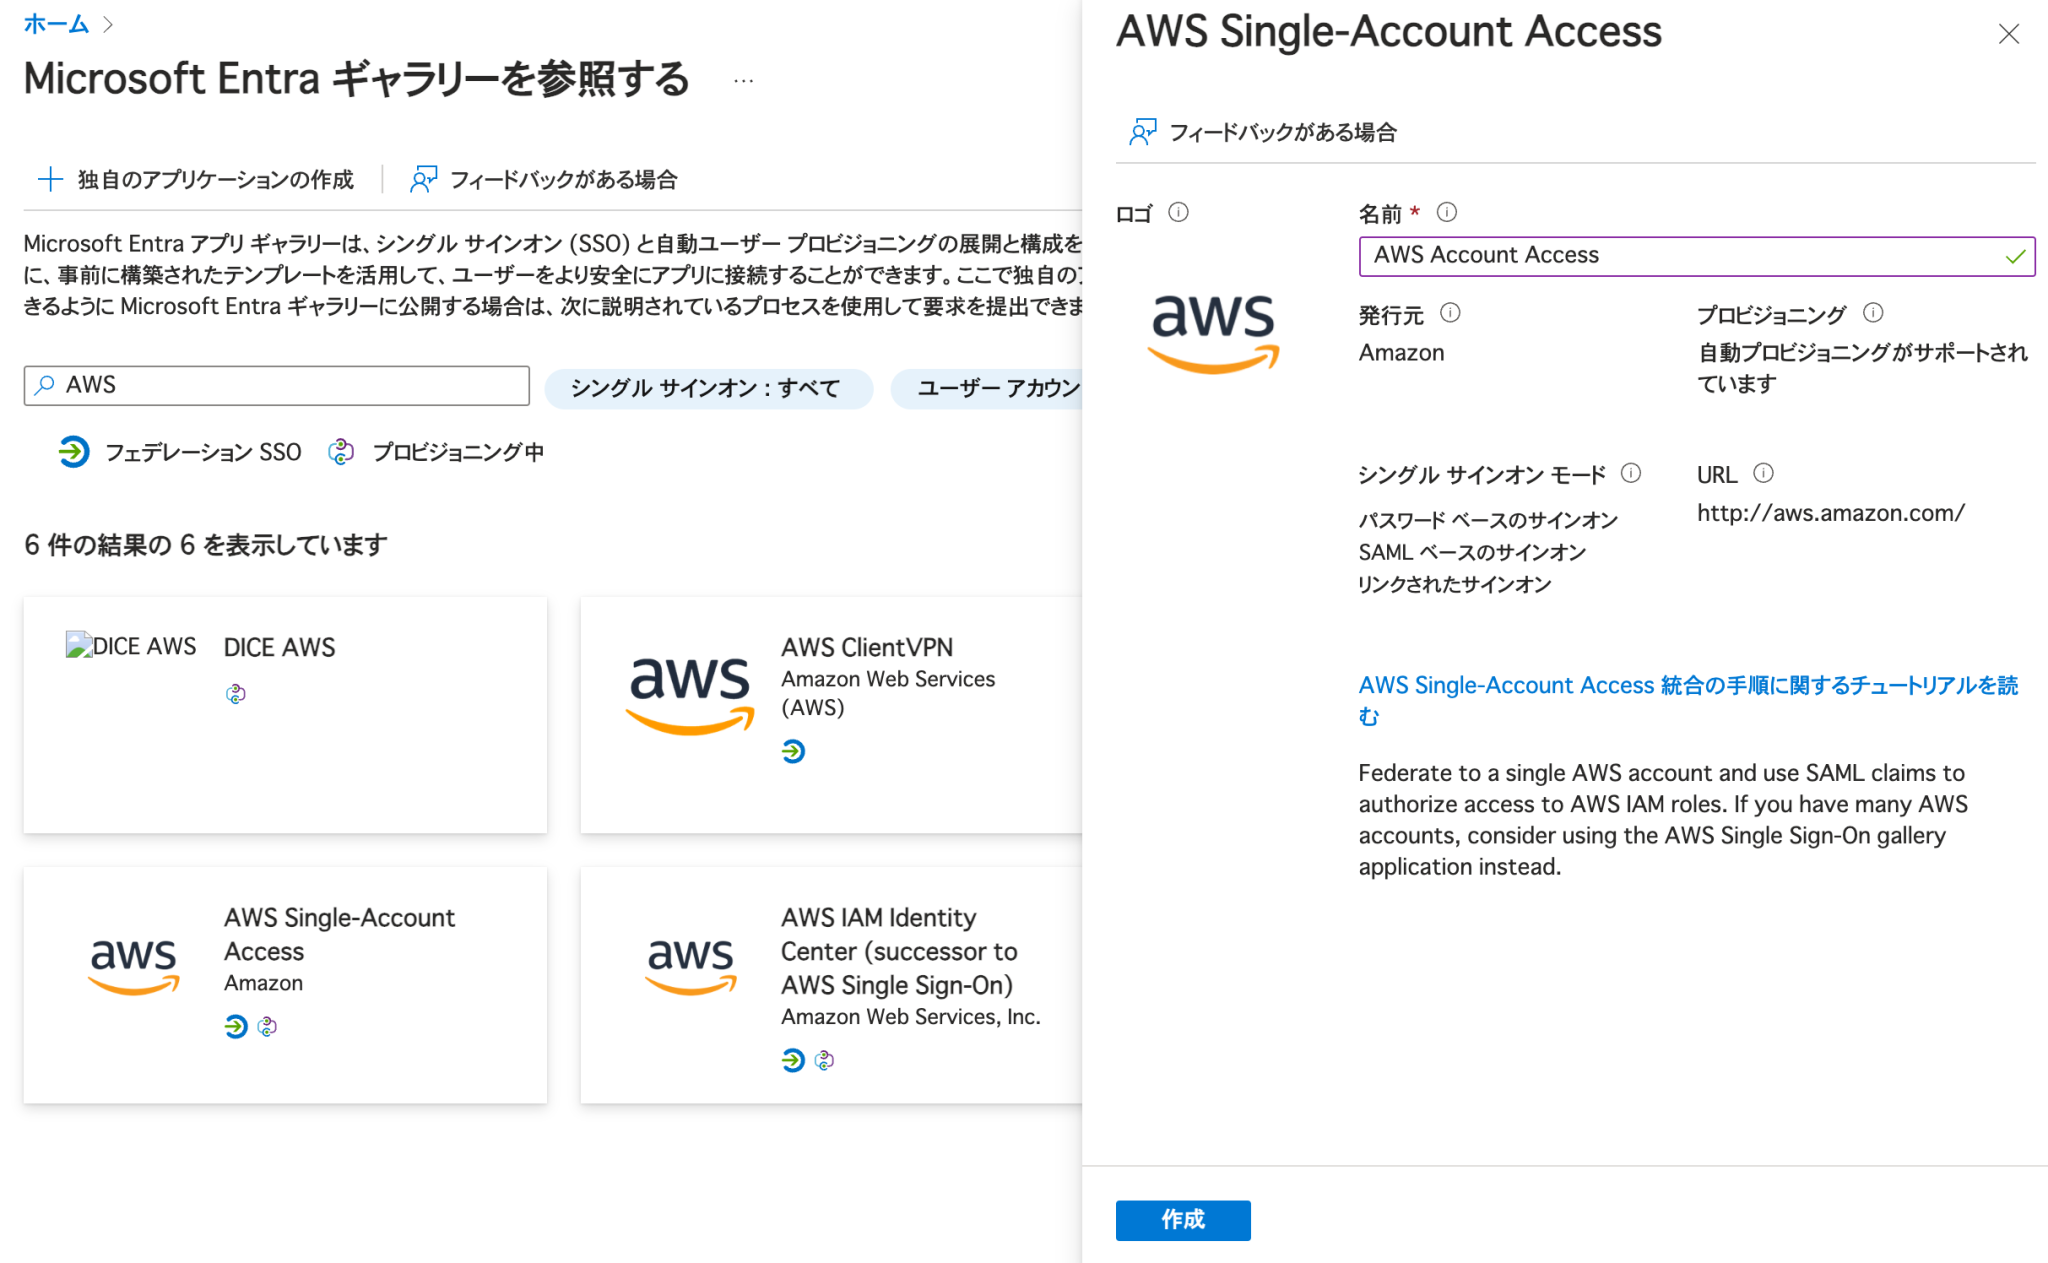Expand the ellipsis menu next to the page title
The image size is (2048, 1263).
(x=742, y=80)
